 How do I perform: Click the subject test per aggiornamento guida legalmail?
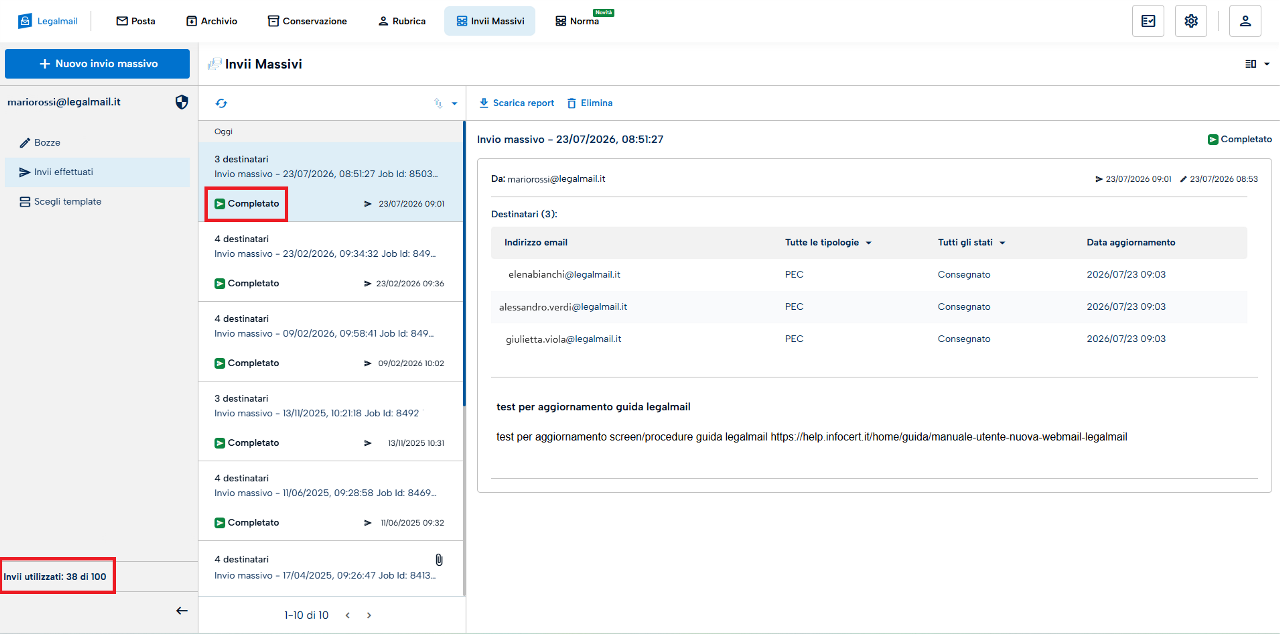pyautogui.click(x=593, y=407)
